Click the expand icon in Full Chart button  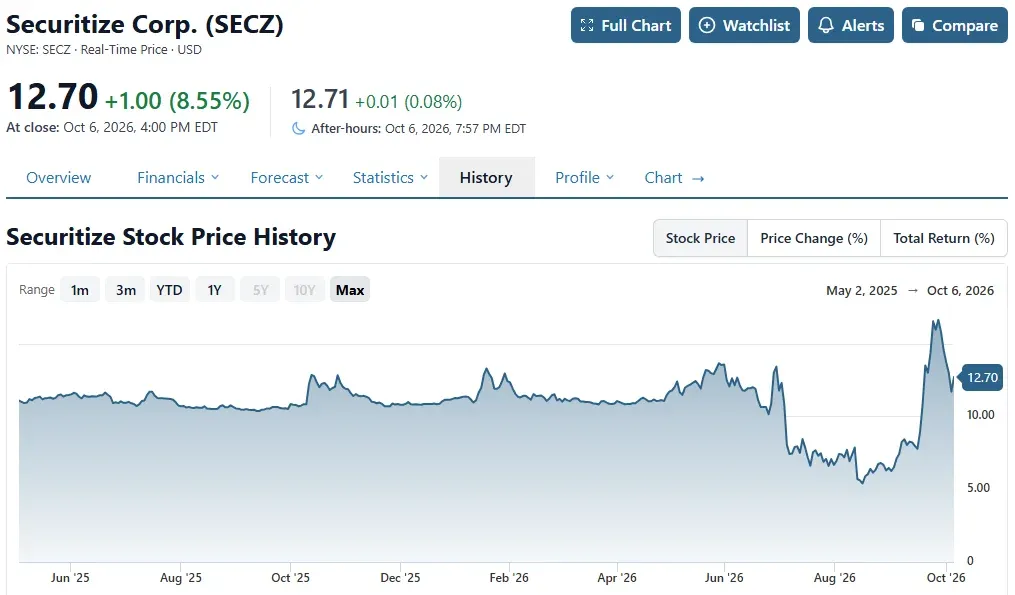click(586, 25)
